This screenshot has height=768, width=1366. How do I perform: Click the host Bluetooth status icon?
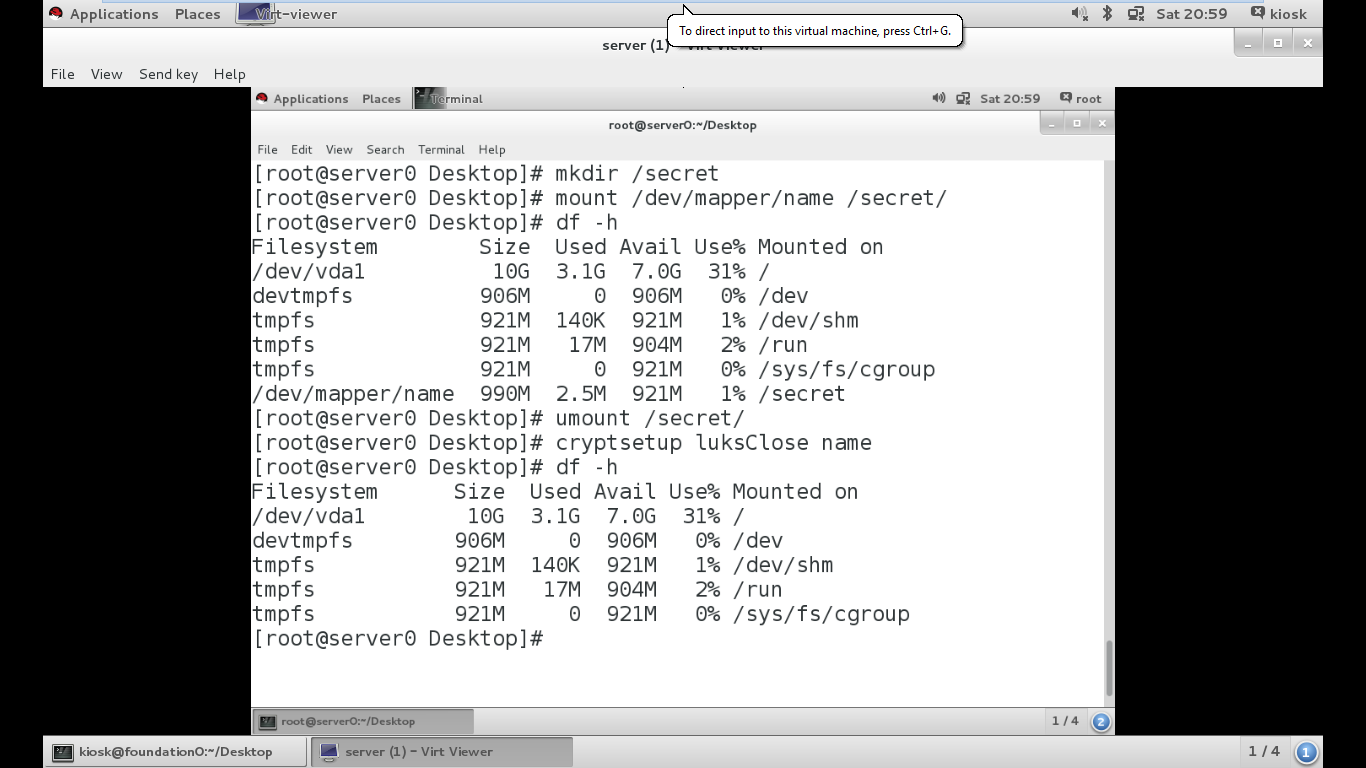[1107, 14]
